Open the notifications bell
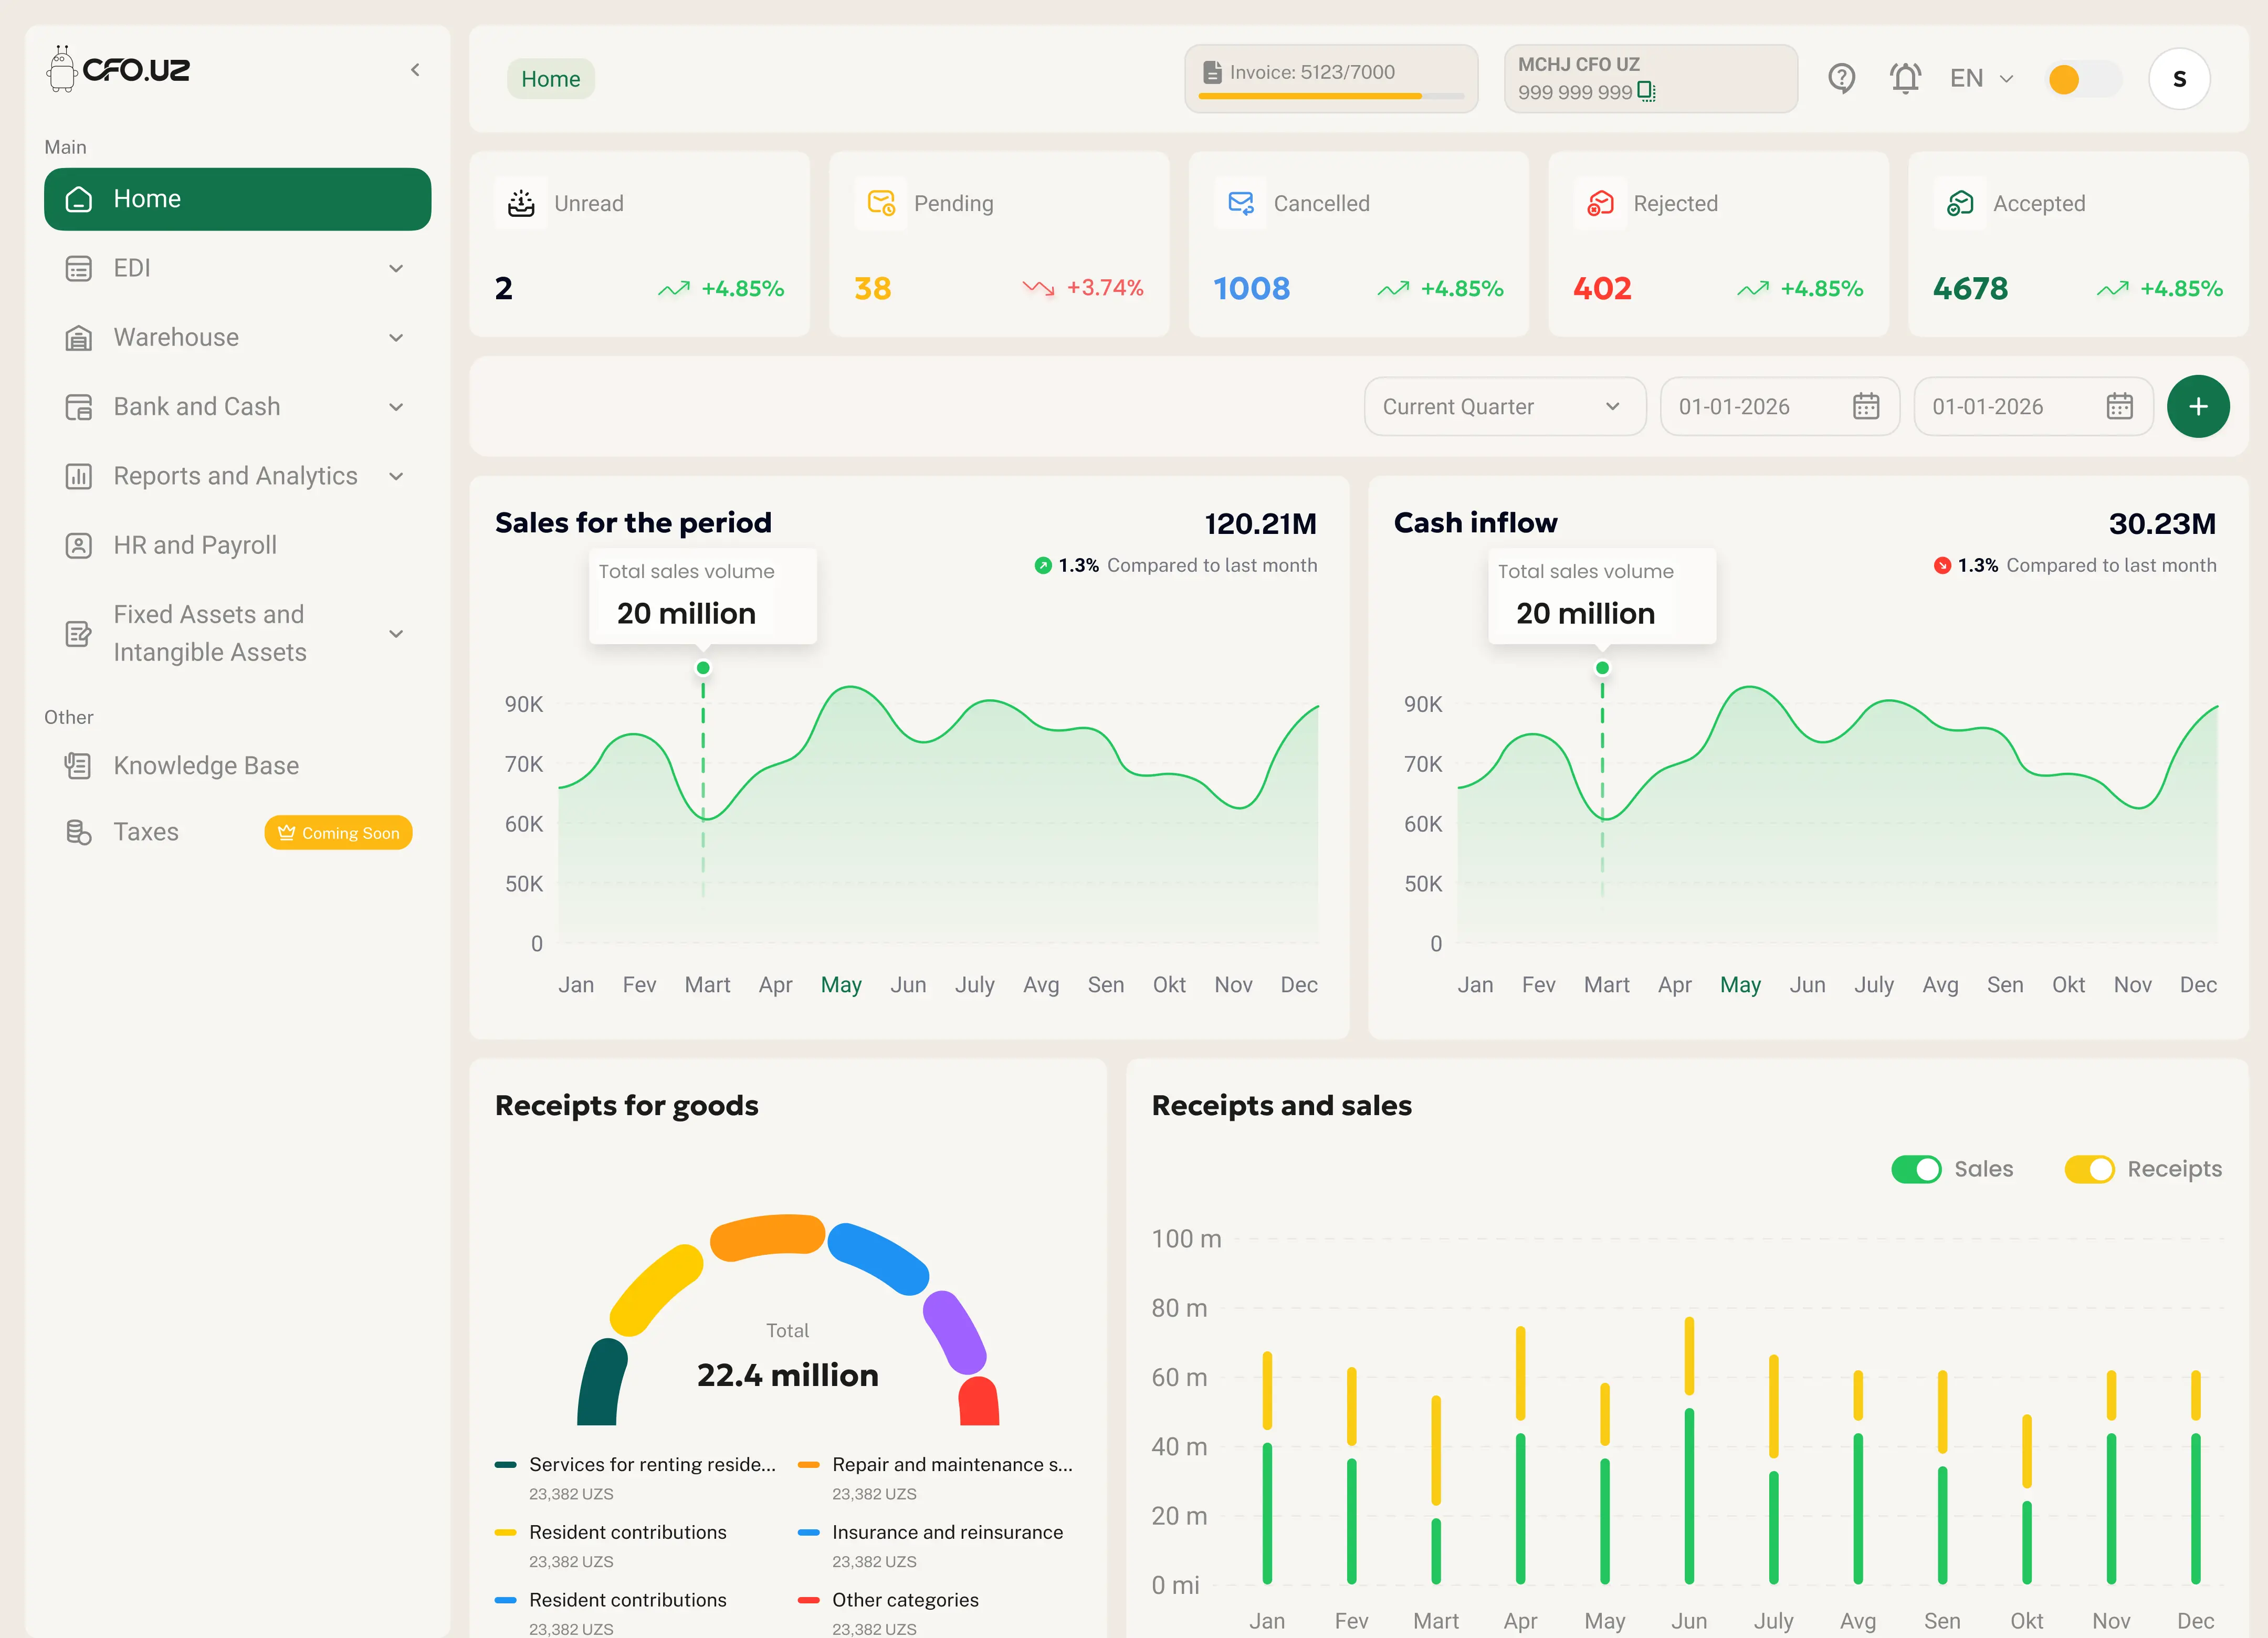 click(x=1905, y=78)
